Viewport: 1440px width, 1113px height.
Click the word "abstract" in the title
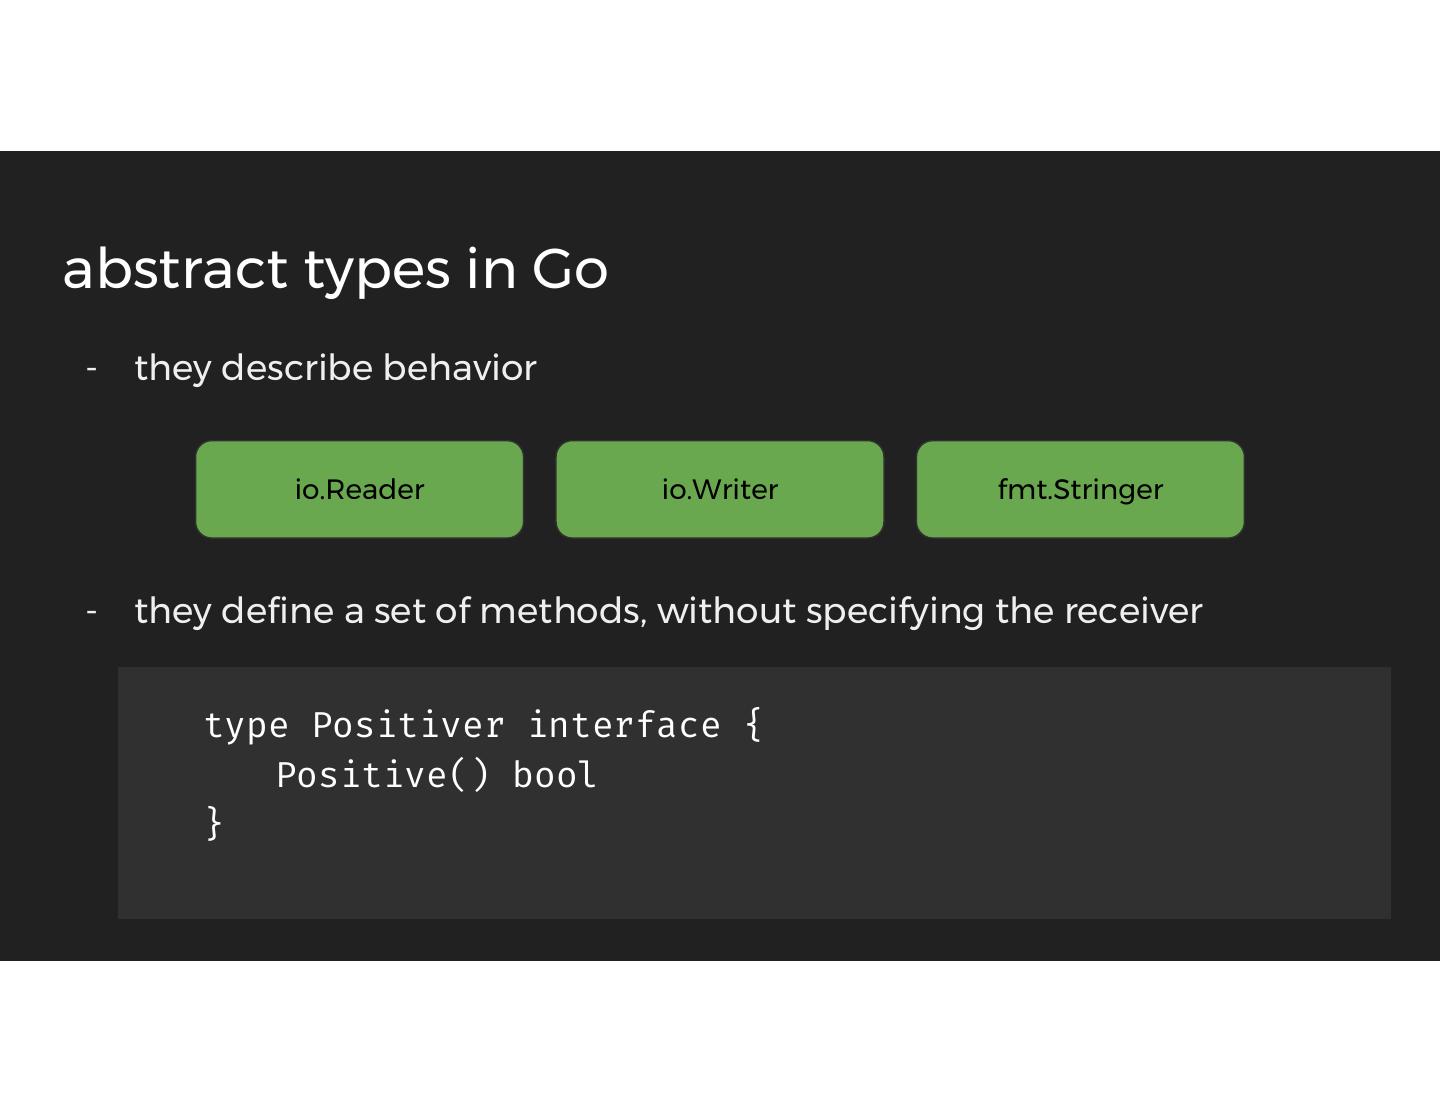point(175,269)
